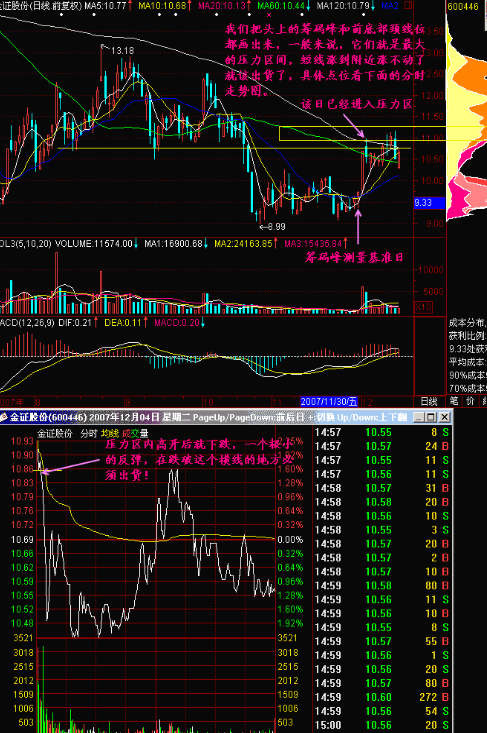Switch to the 日线 tab

tap(429, 401)
